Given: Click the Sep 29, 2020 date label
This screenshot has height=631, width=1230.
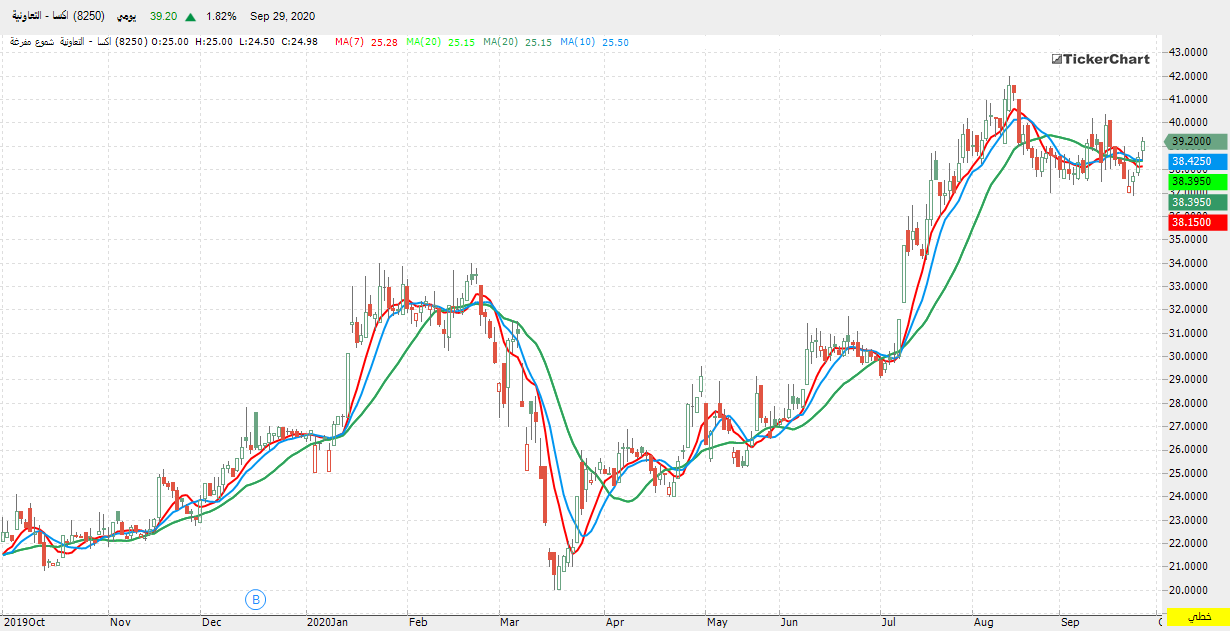Looking at the screenshot, I should coord(282,16).
